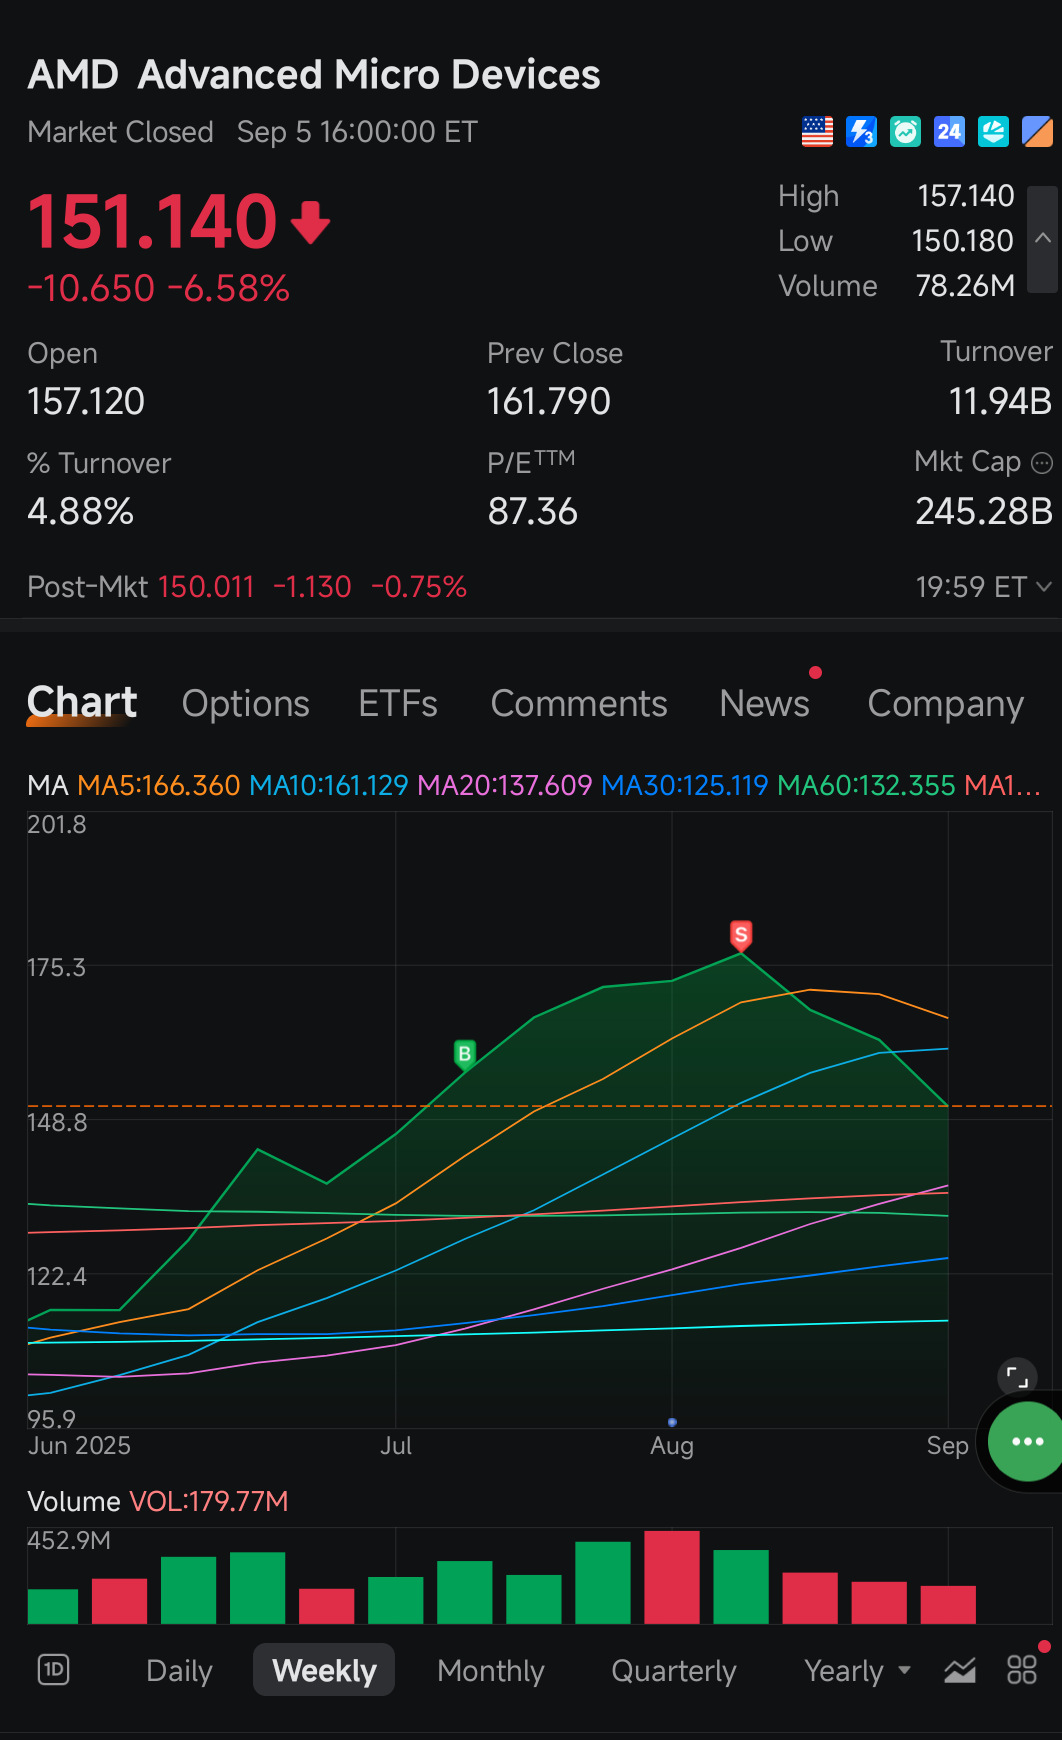This screenshot has height=1740, width=1062.
Task: Tap the High value 157.140
Action: click(x=966, y=196)
